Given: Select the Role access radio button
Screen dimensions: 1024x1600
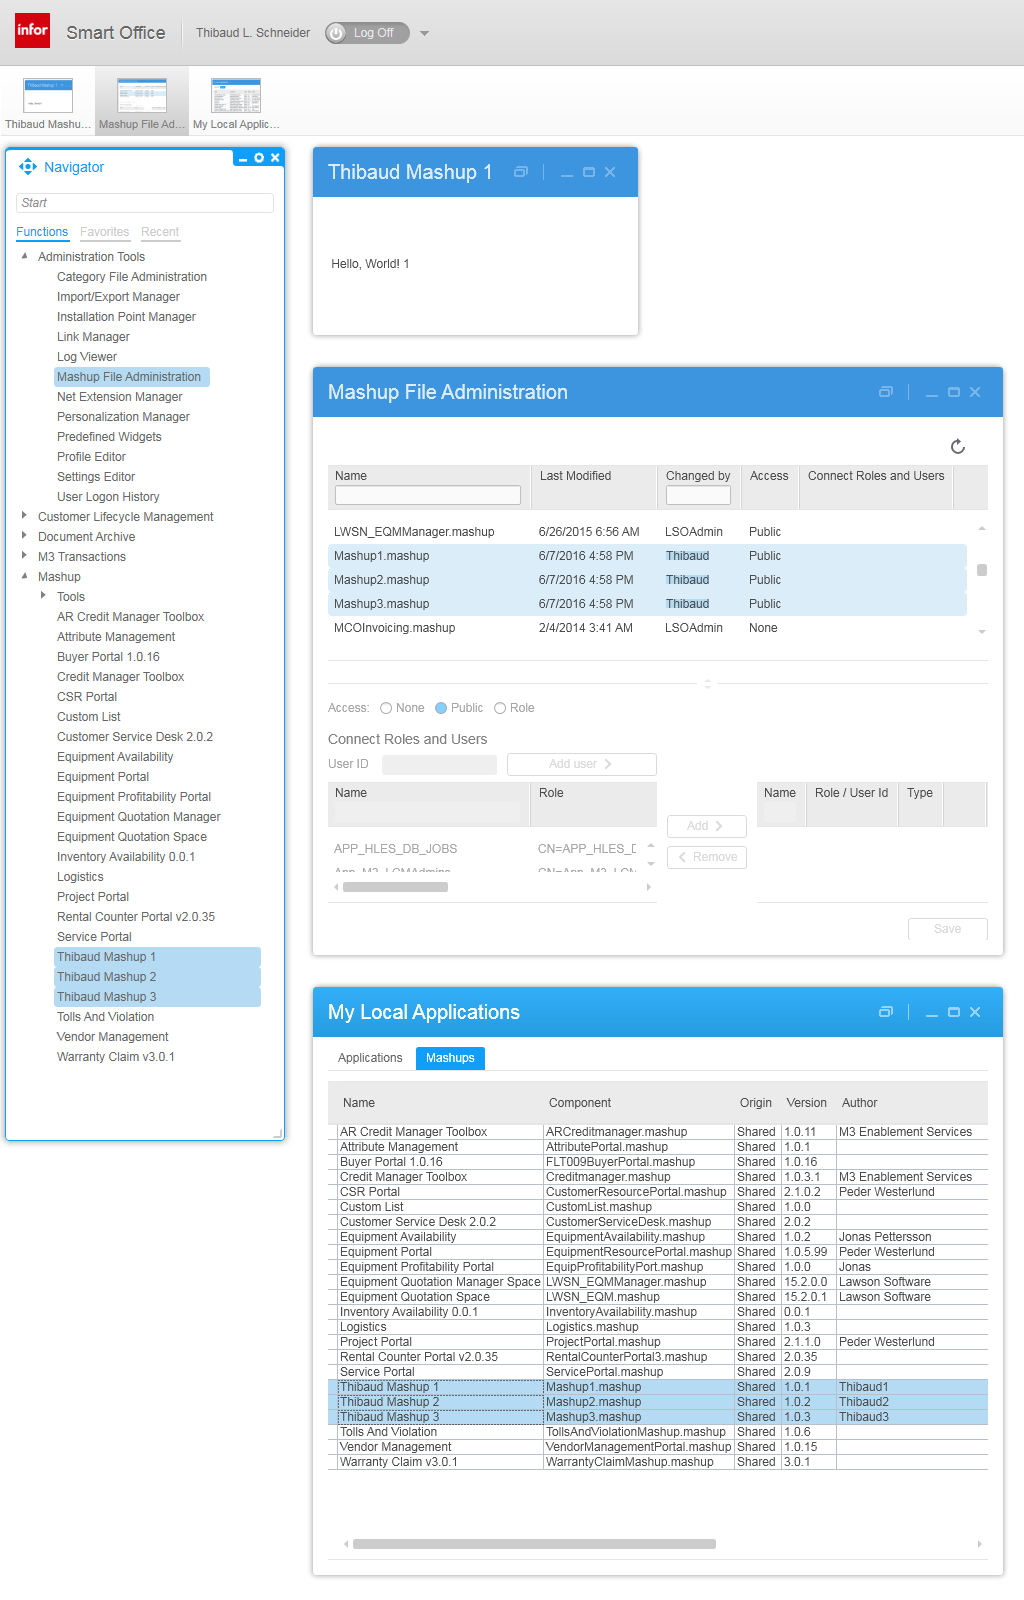Looking at the screenshot, I should [x=500, y=708].
